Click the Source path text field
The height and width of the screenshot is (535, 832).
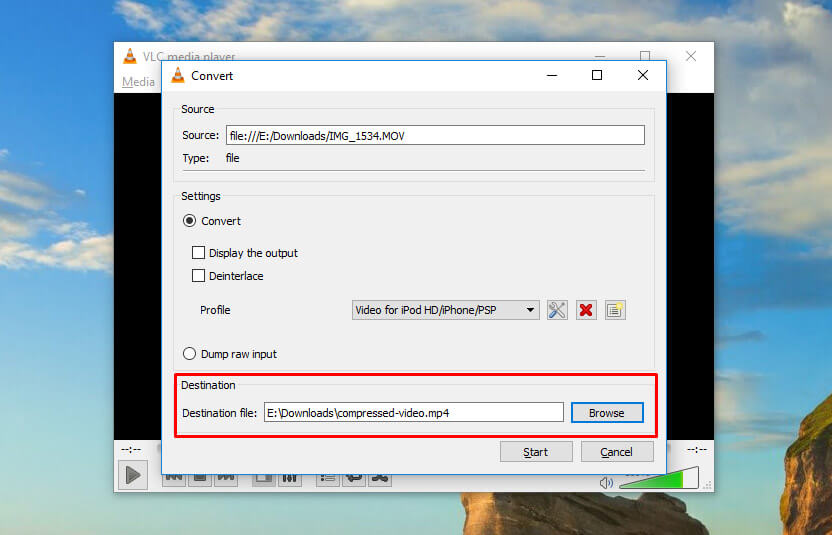click(x=435, y=135)
